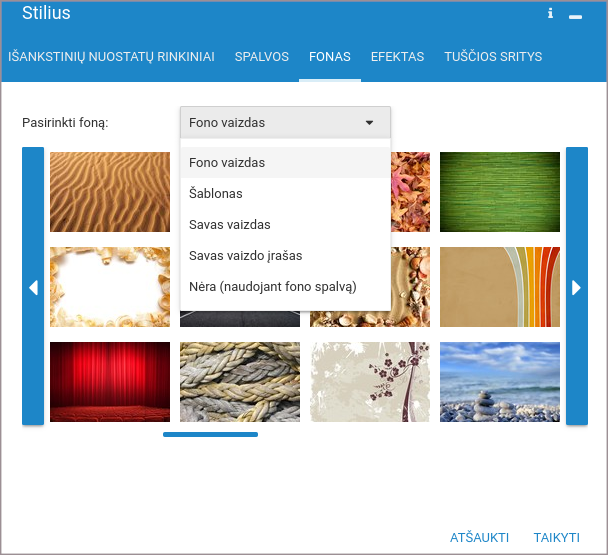Choose Šablonas from the dropdown list
608x555 pixels.
tap(216, 193)
